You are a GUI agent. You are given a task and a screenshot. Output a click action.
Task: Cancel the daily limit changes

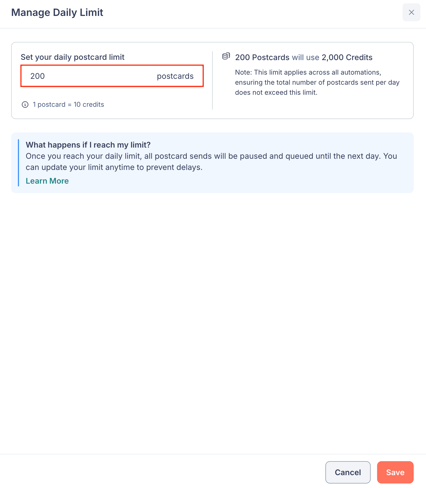348,472
